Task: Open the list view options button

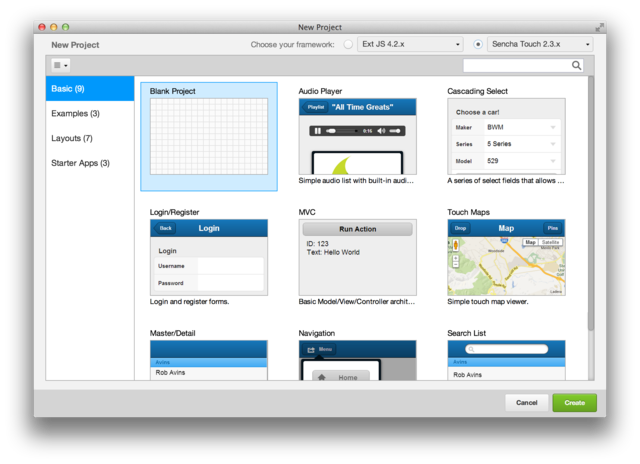Action: [61, 65]
